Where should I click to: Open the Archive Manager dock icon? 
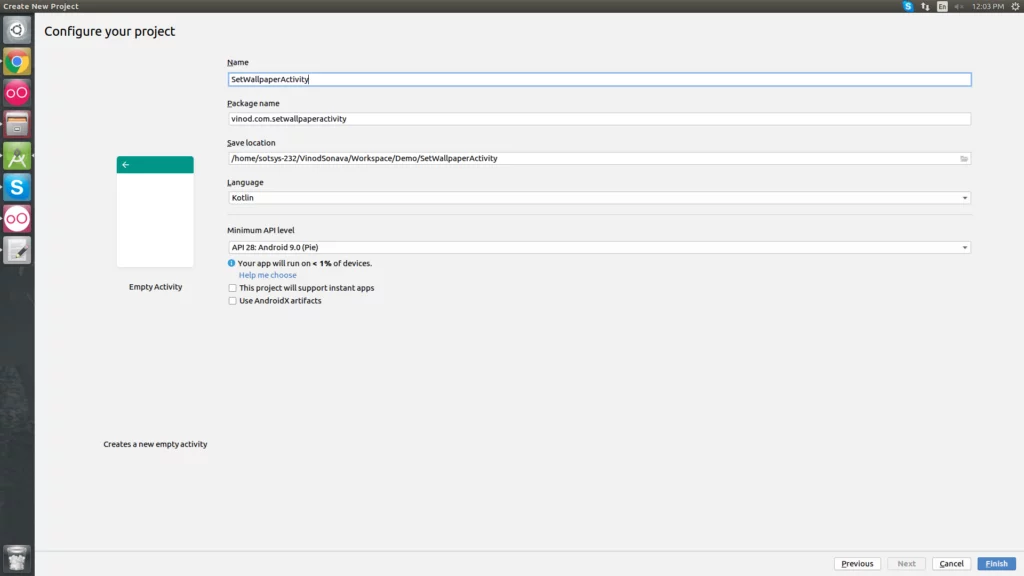pyautogui.click(x=16, y=125)
